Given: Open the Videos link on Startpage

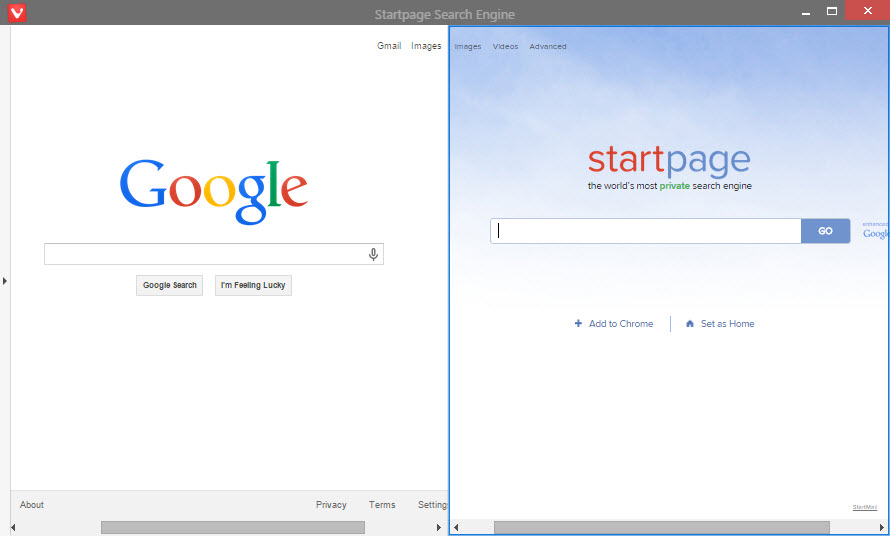Looking at the screenshot, I should [x=505, y=47].
